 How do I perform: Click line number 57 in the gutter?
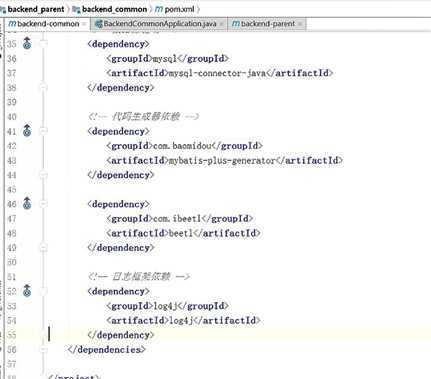coord(12,364)
